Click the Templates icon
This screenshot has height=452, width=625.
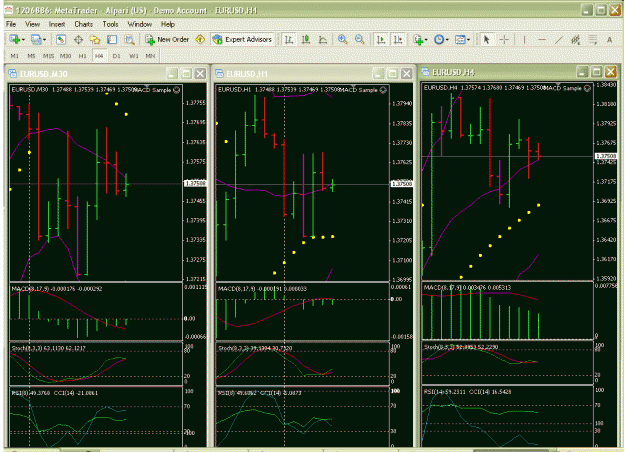coord(460,39)
